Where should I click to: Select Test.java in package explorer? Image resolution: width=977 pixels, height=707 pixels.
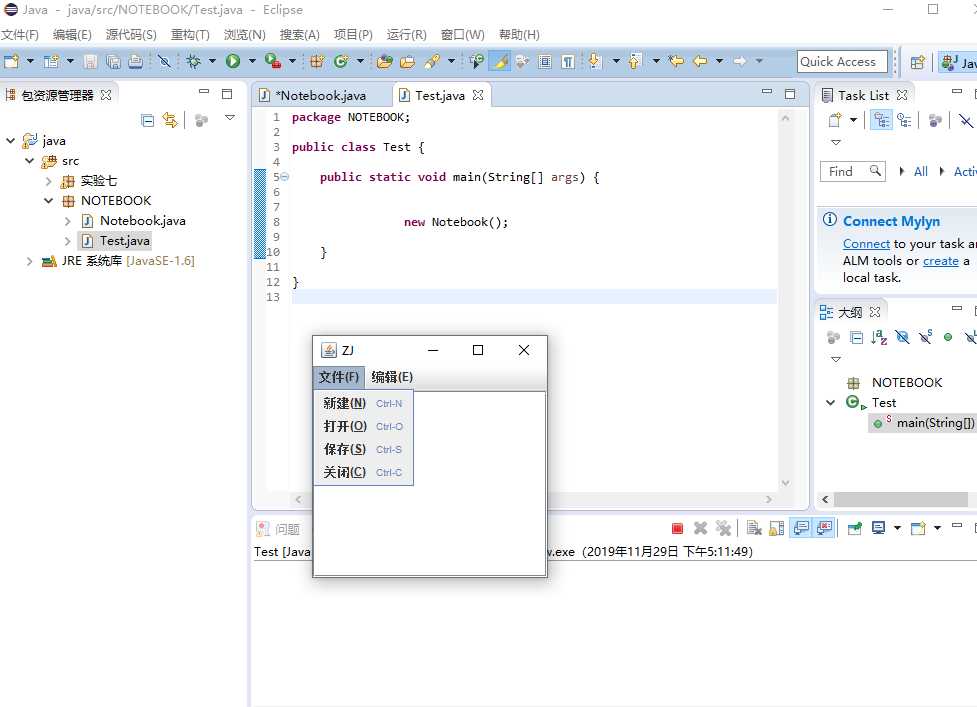(124, 240)
